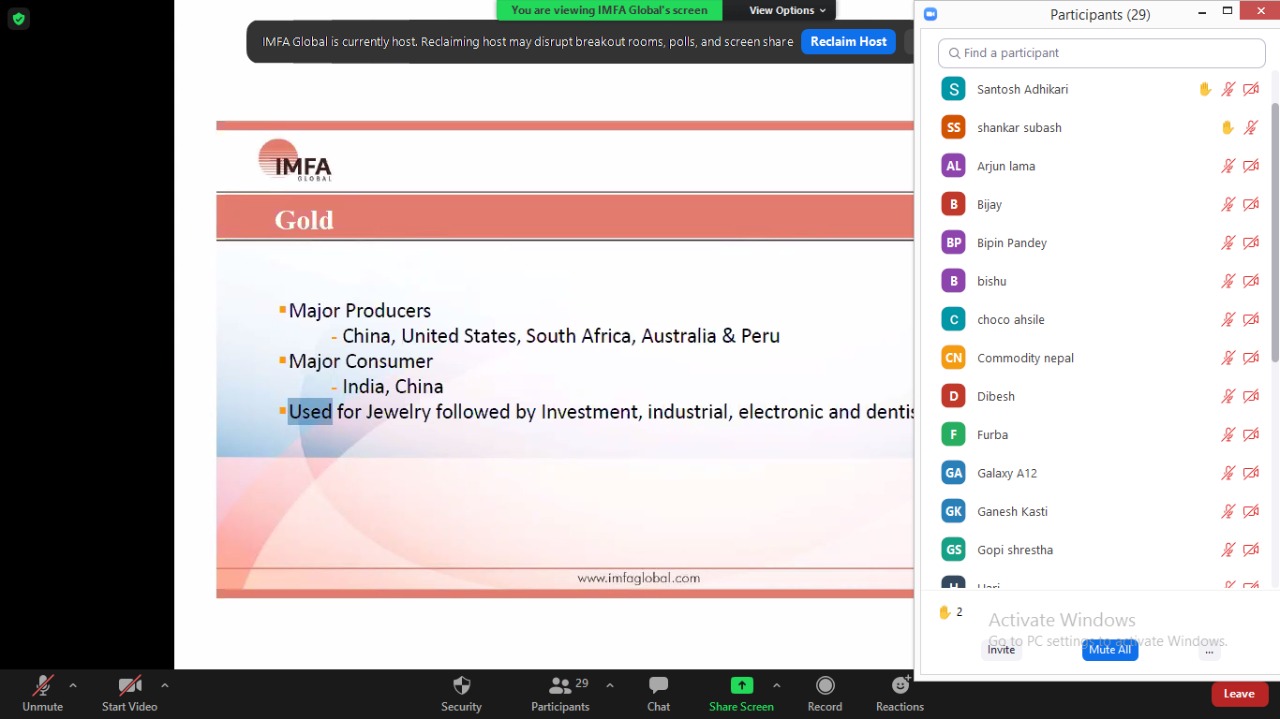Expand share options arrow next to Share Screen
Viewport: 1280px width, 719px height.
(777, 686)
